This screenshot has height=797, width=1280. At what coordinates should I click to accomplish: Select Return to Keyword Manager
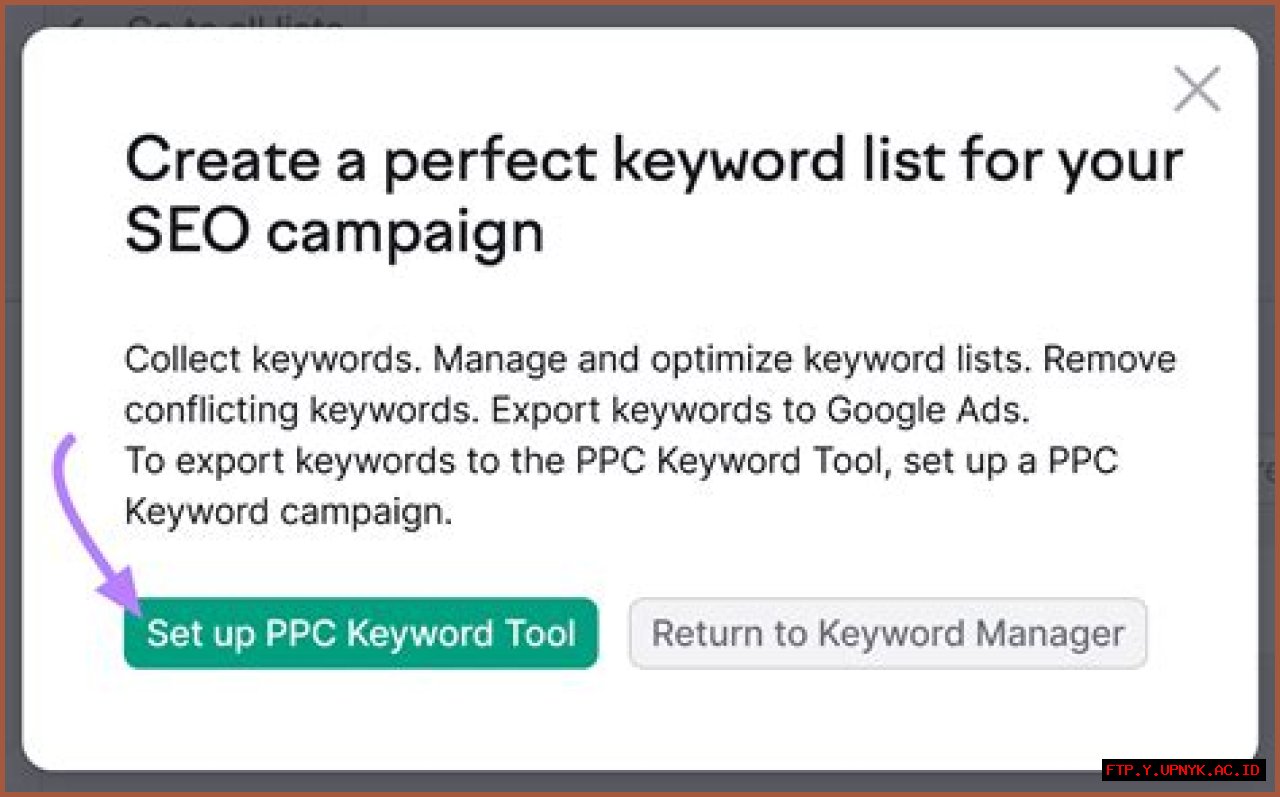point(887,632)
